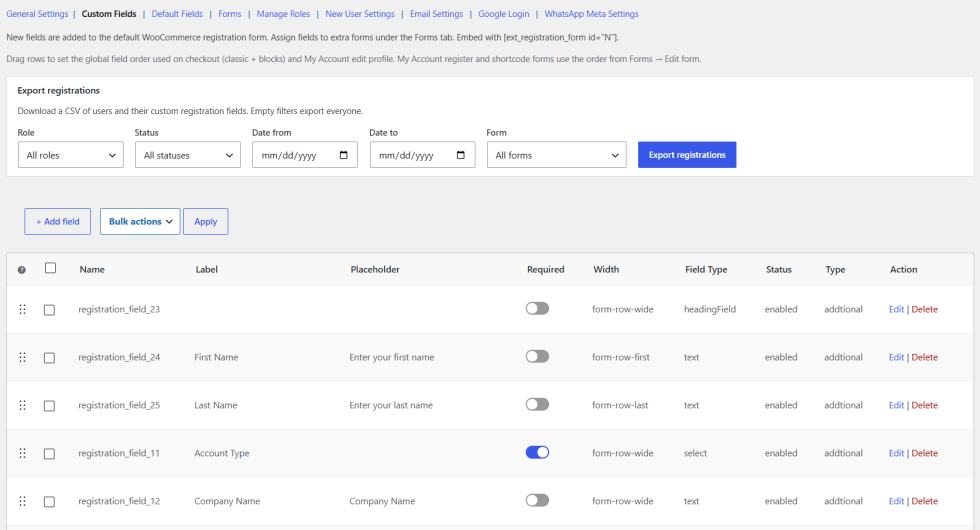Click the Name column header

tap(92, 269)
